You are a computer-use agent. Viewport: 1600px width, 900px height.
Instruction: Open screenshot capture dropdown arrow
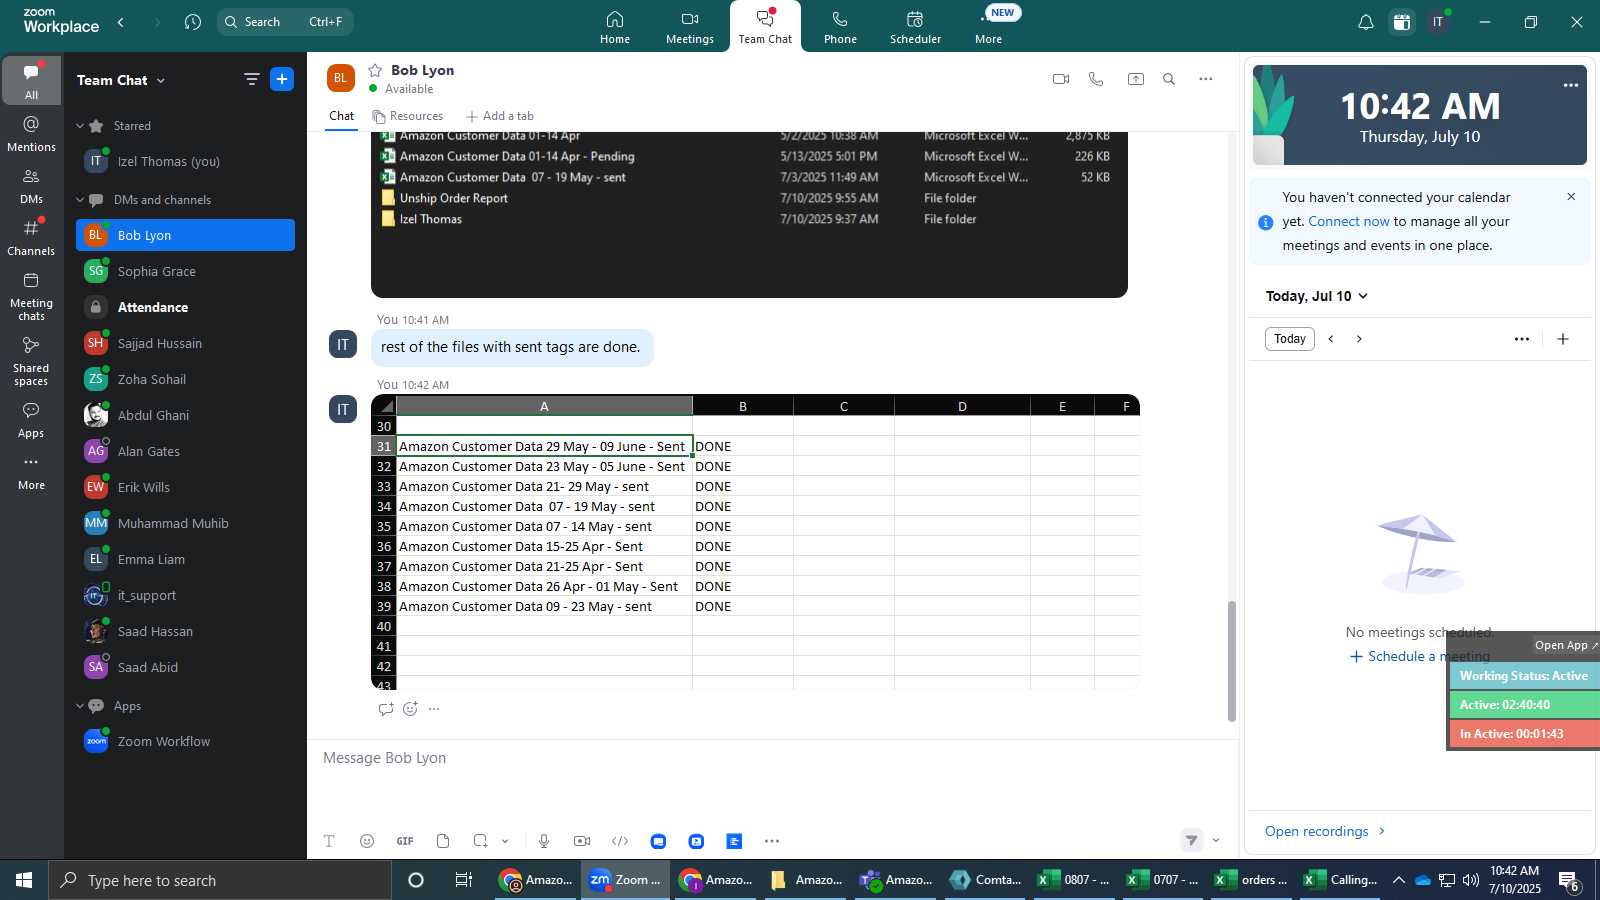pos(505,841)
